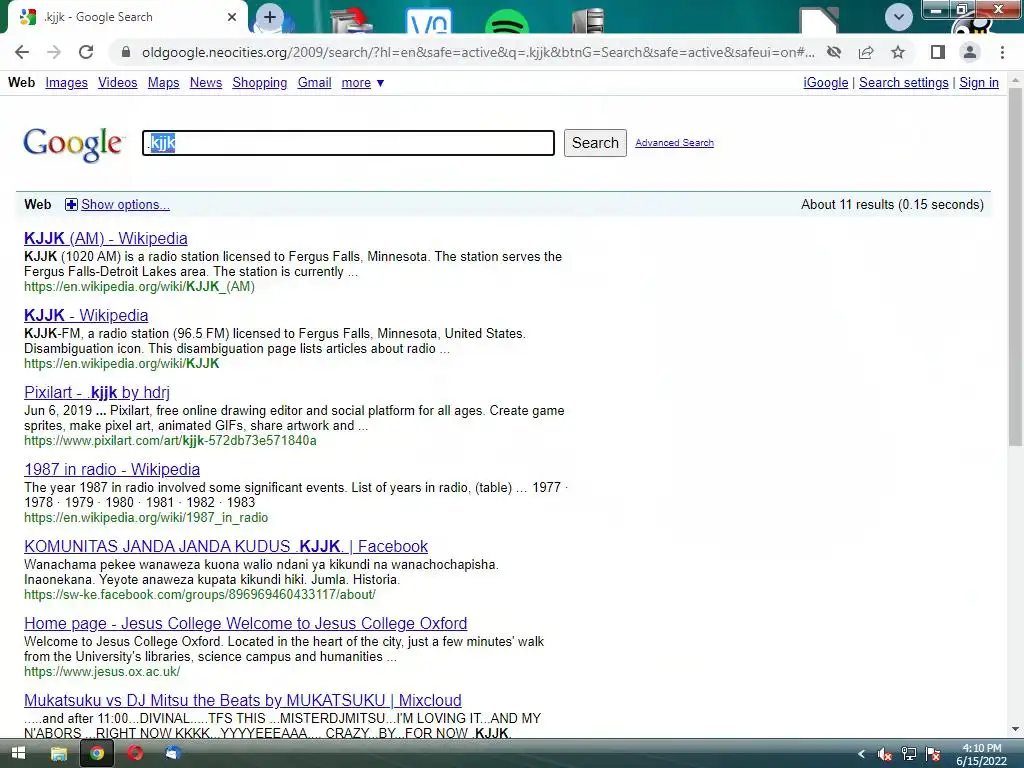The height and width of the screenshot is (768, 1024).
Task: Open News search category
Action: pos(206,83)
